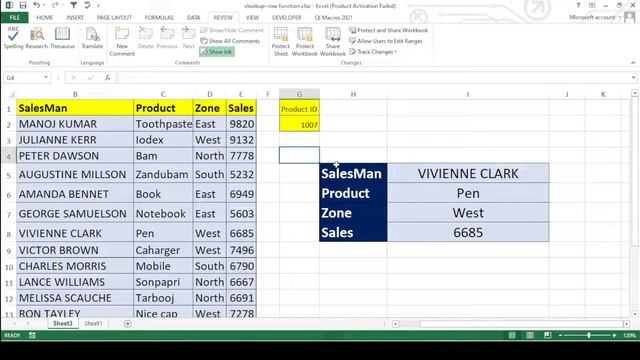Image resolution: width=640 pixels, height=360 pixels.
Task: Switch to Page Break Preview in status bar
Action: 547,335
